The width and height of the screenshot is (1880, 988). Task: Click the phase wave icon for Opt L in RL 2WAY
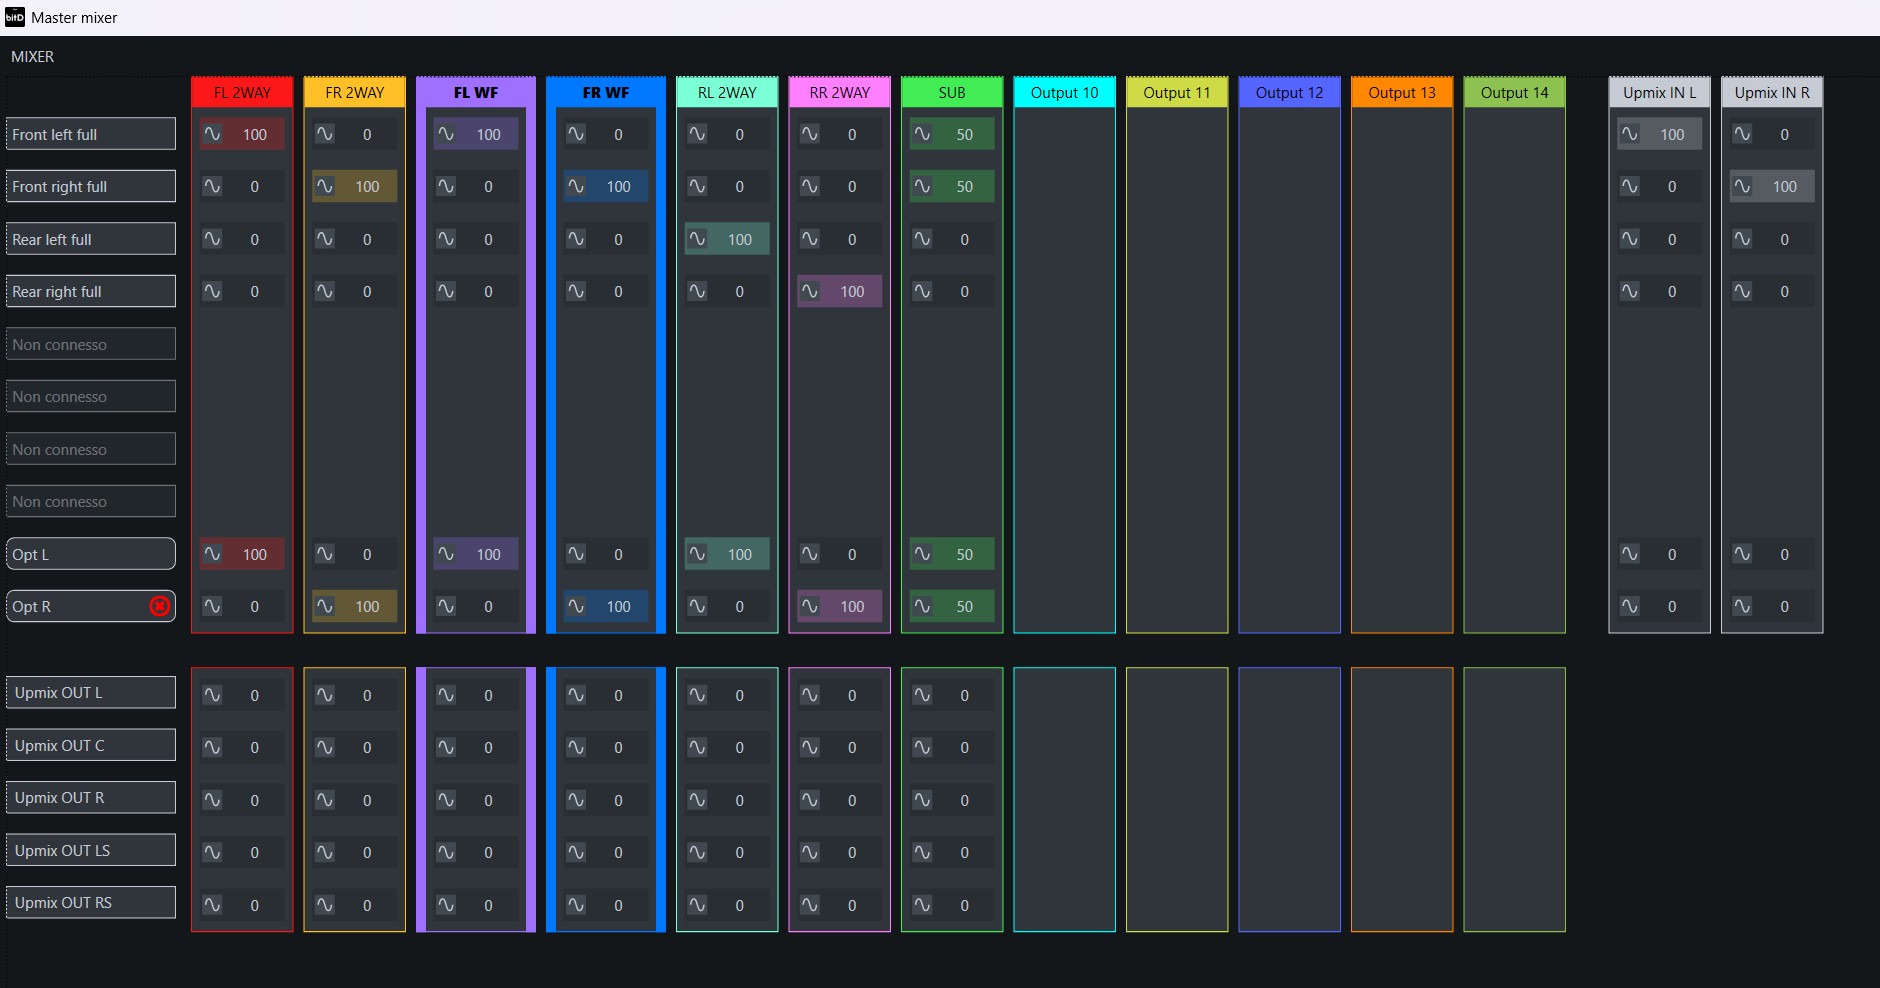tap(697, 554)
